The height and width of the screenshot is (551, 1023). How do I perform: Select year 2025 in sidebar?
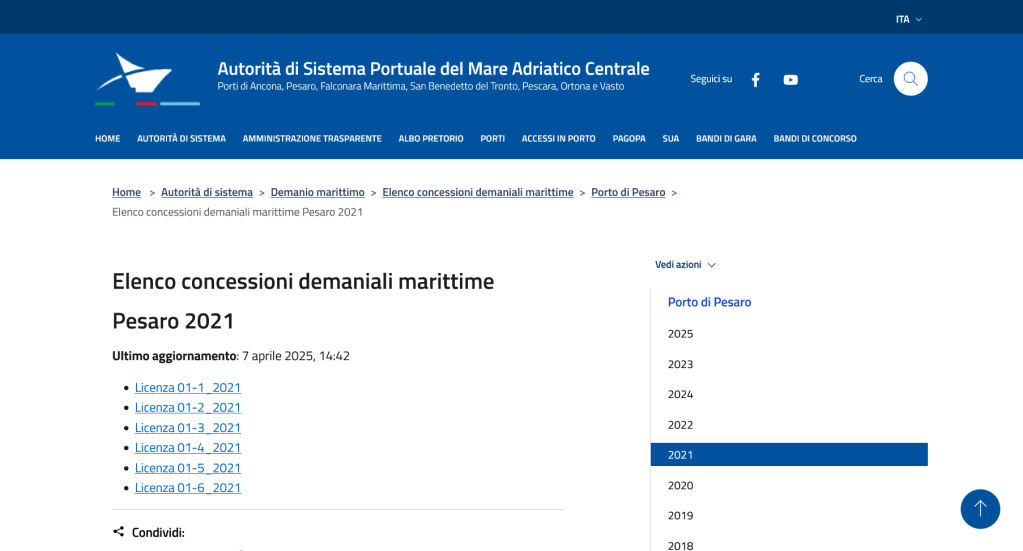(681, 334)
